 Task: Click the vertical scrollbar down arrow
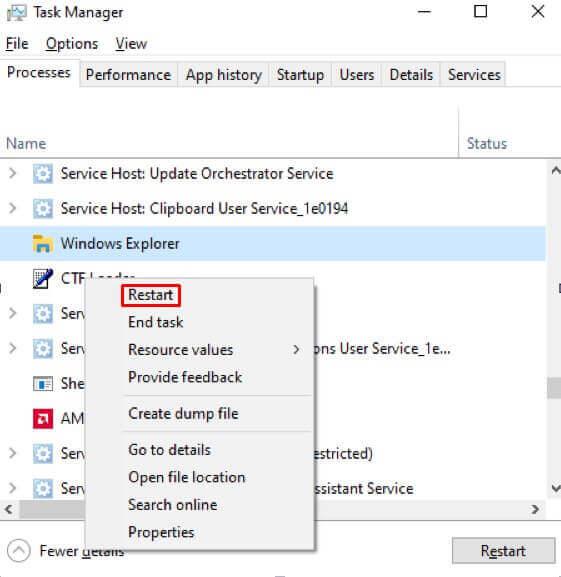point(555,488)
